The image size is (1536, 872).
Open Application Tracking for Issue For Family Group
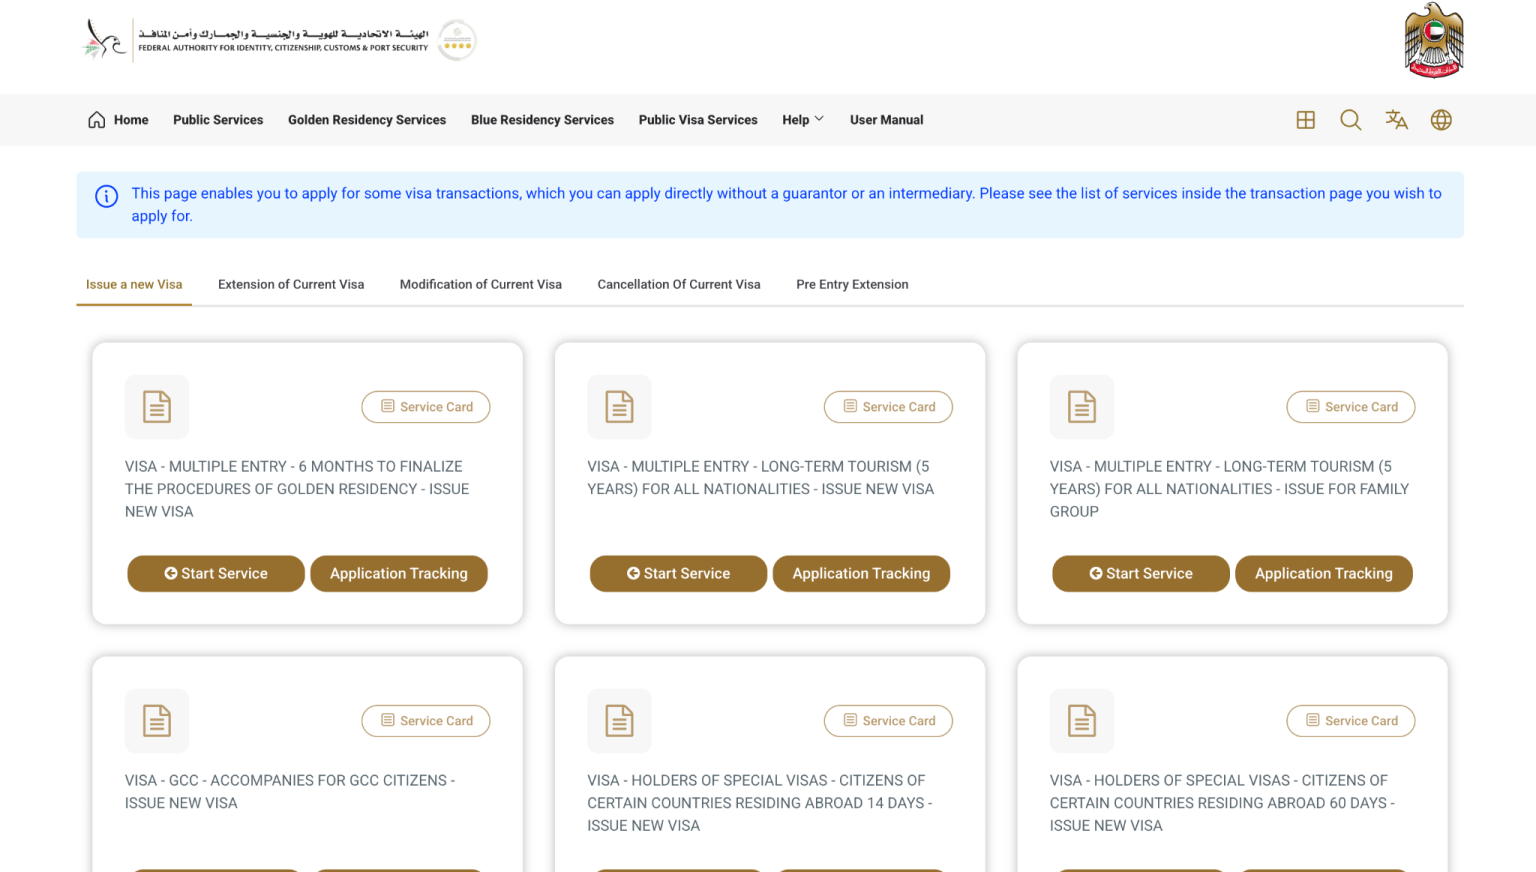1324,574
